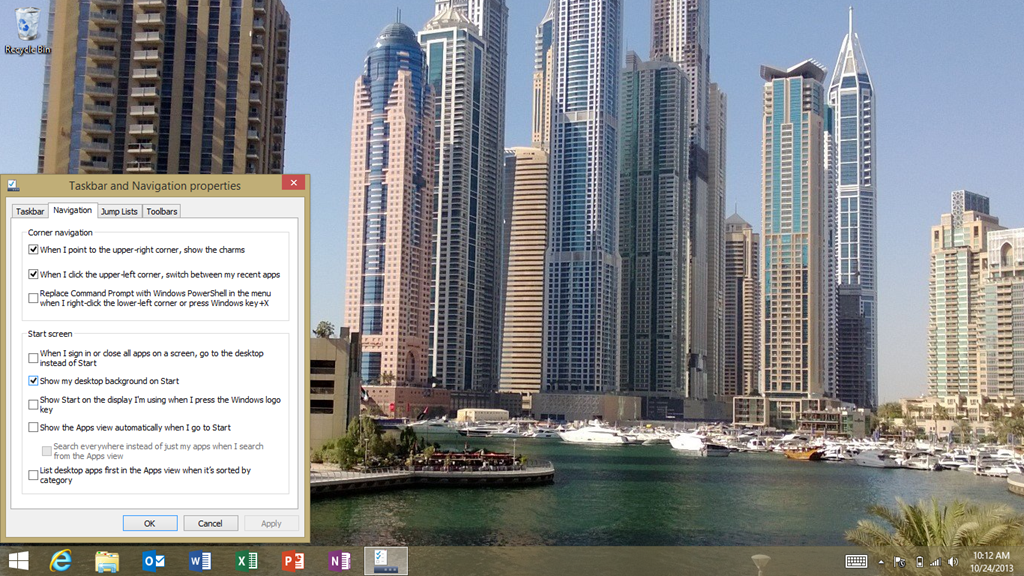Click the Start screen group label
This screenshot has height=576, width=1024.
click(50, 334)
